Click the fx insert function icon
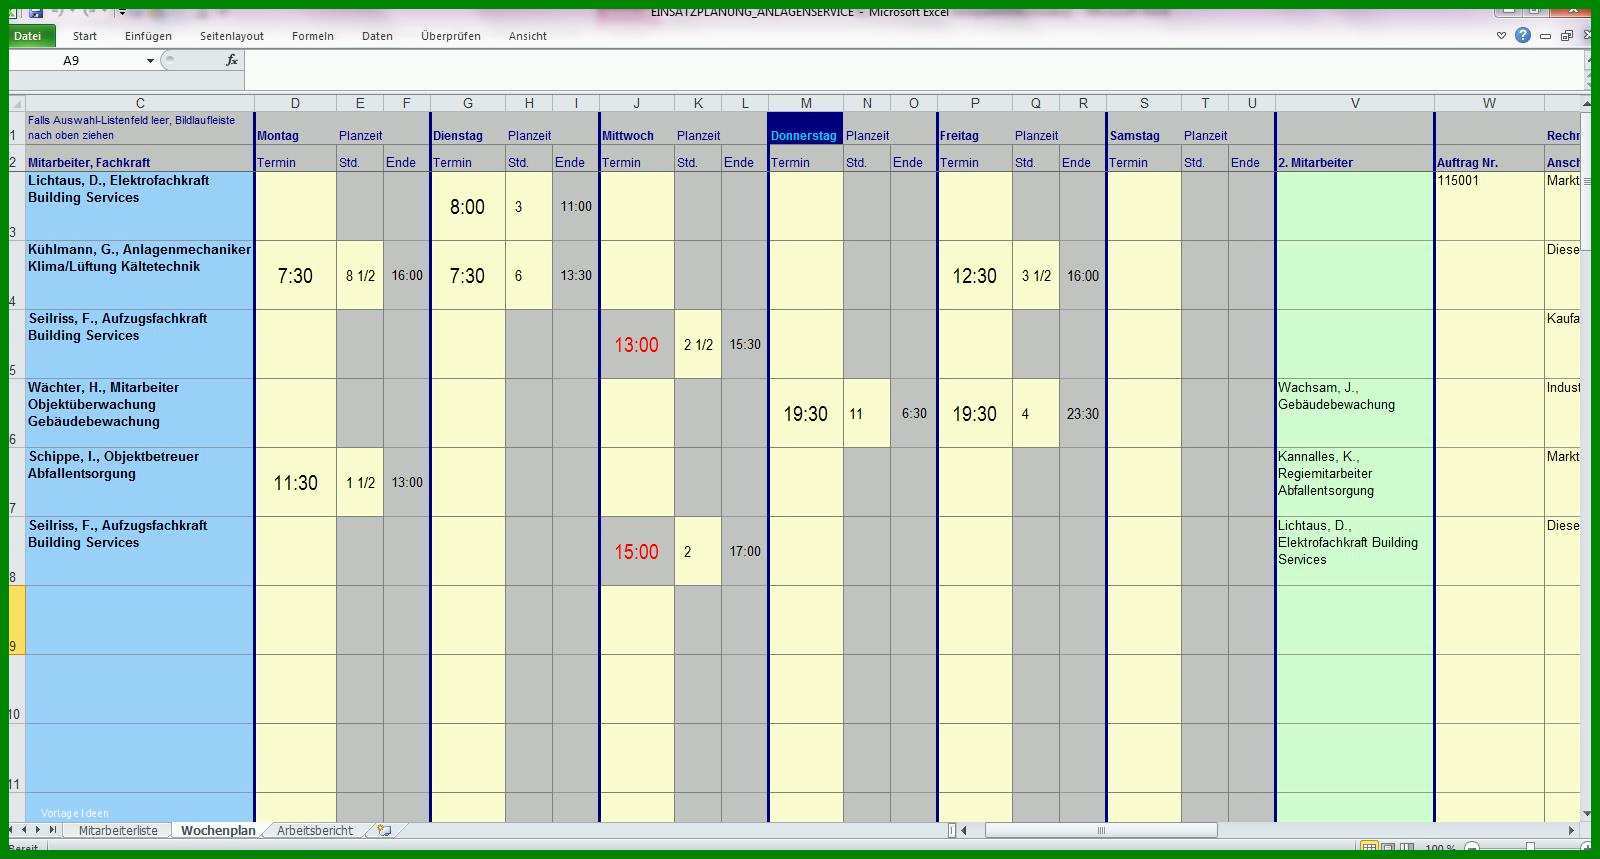This screenshot has height=859, width=1600. point(231,61)
